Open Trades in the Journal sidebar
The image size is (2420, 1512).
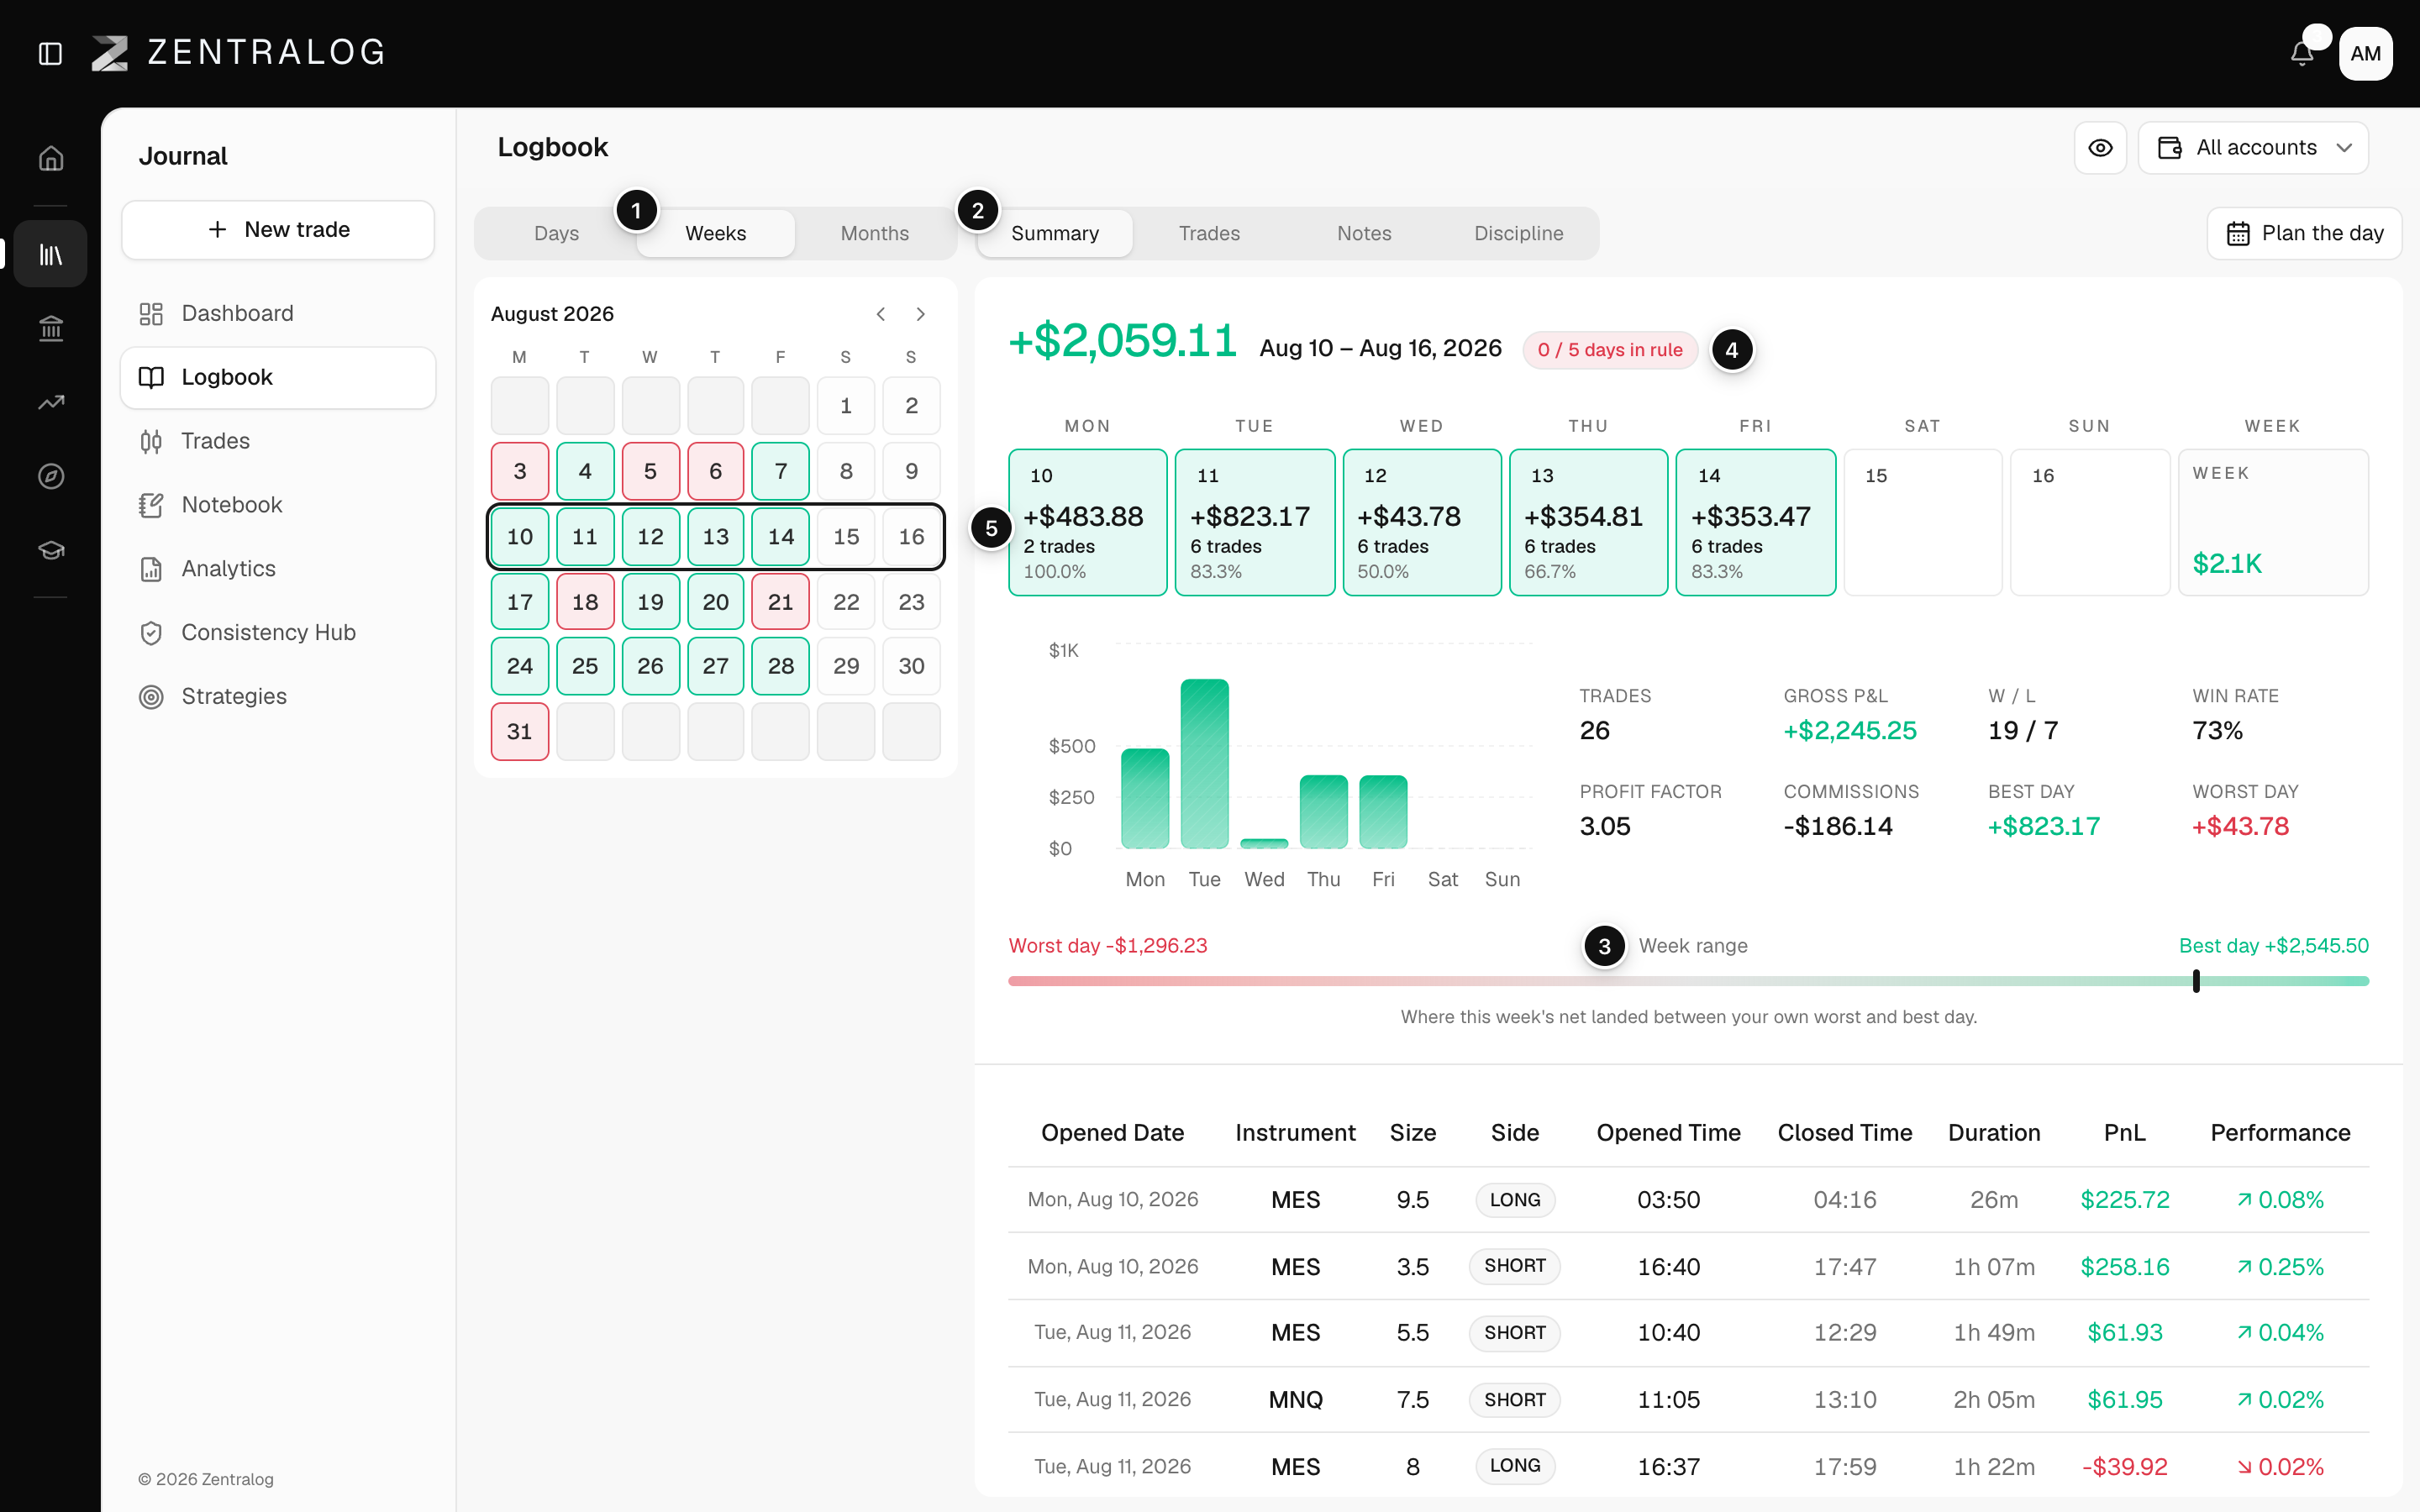pos(278,441)
